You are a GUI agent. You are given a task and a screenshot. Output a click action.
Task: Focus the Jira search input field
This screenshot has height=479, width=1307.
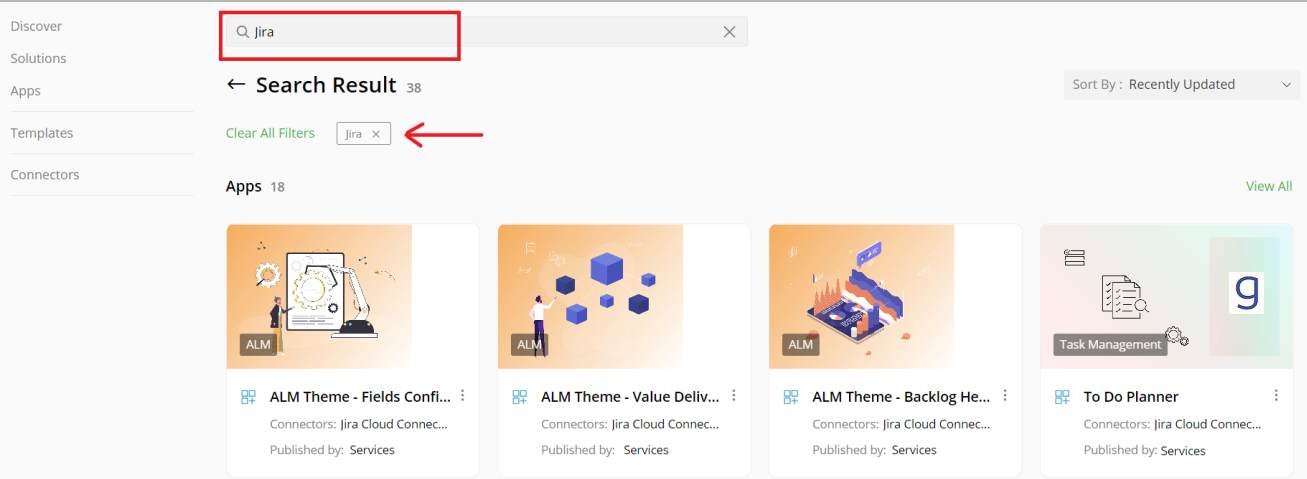(x=486, y=32)
